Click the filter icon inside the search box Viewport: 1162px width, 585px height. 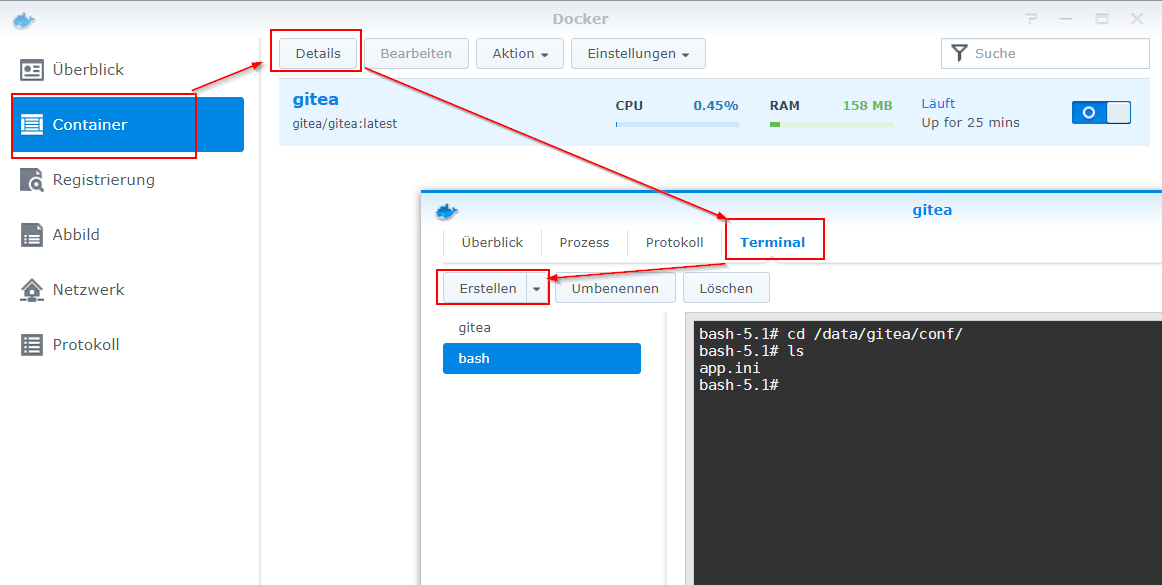click(x=960, y=53)
